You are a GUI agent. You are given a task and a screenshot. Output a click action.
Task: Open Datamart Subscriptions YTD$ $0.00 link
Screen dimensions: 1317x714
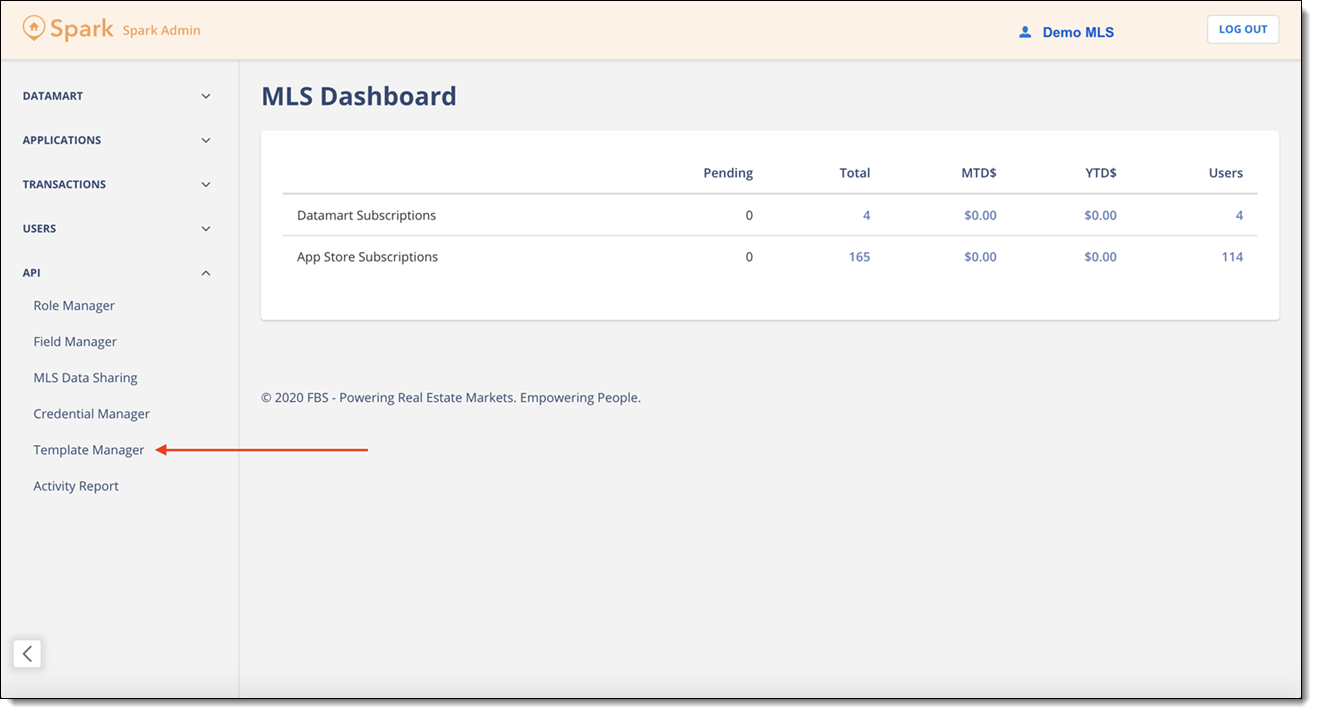[x=1100, y=216]
